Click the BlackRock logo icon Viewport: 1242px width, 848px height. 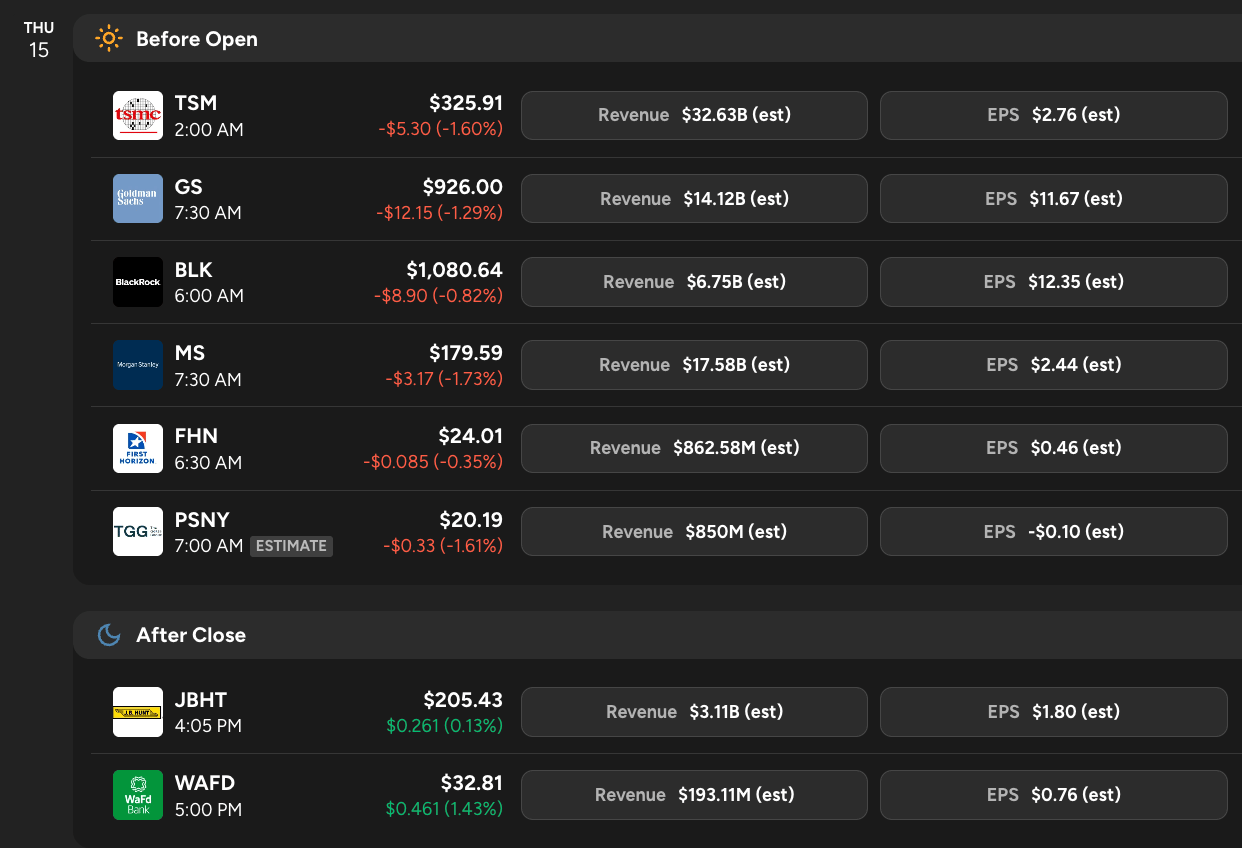(138, 282)
